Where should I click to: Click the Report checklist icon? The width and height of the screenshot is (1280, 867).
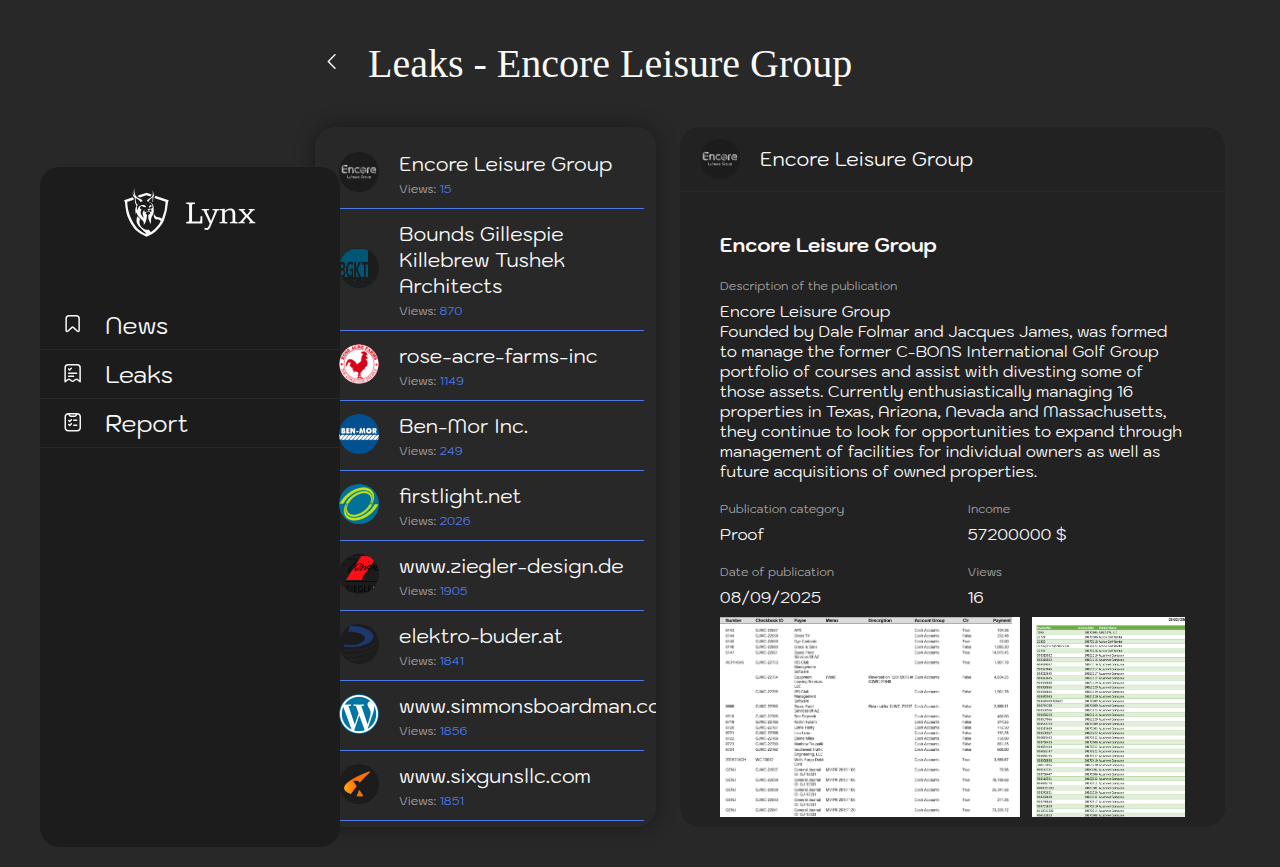(72, 422)
